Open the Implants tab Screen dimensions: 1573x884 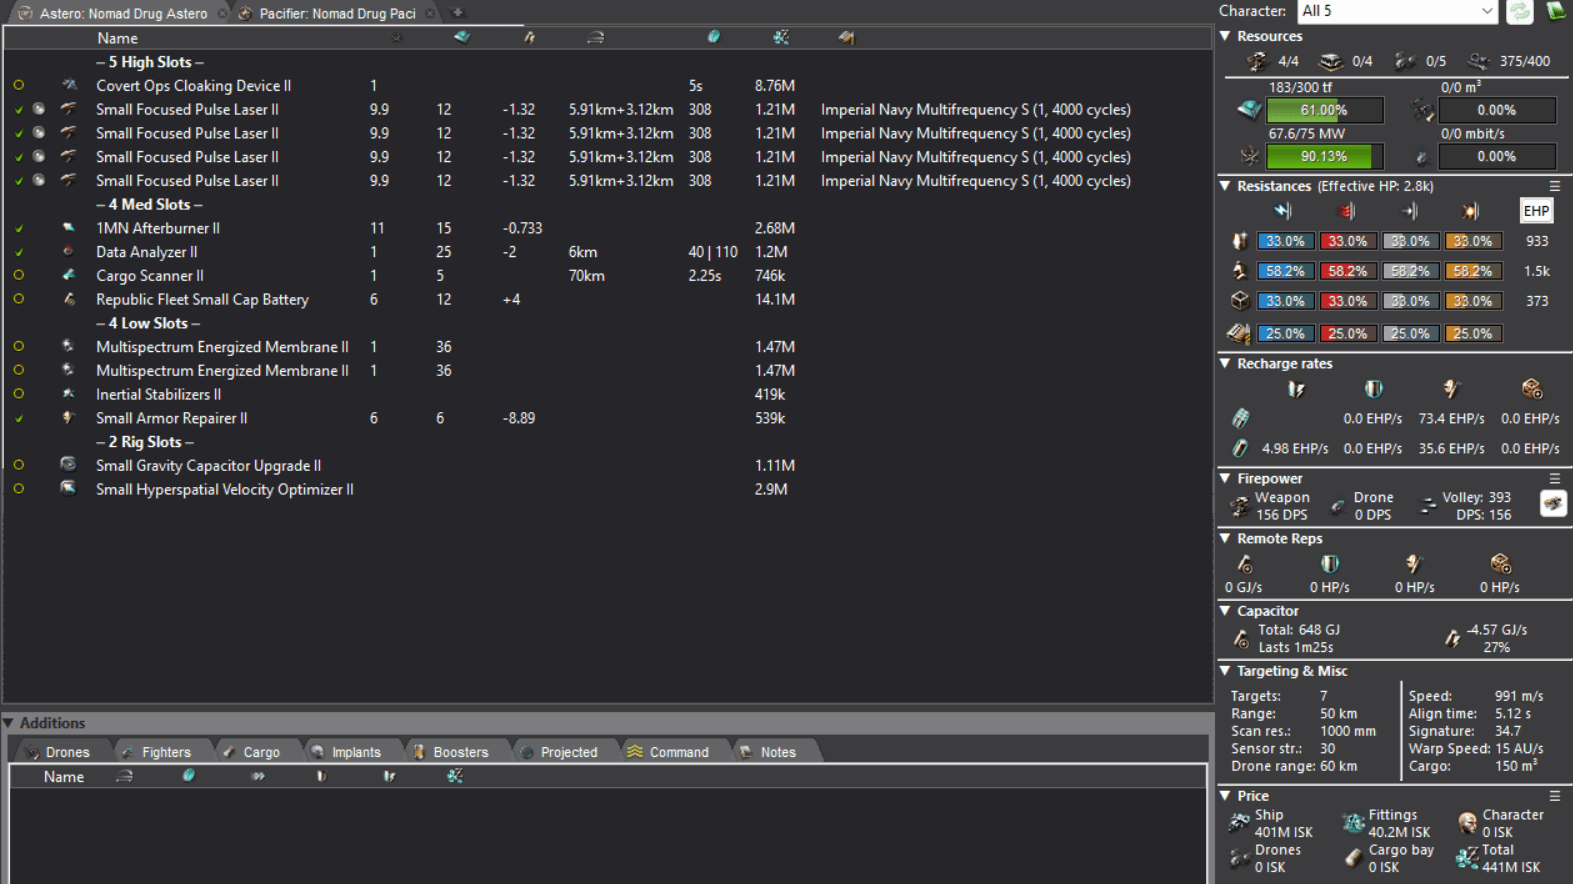[x=355, y=752]
